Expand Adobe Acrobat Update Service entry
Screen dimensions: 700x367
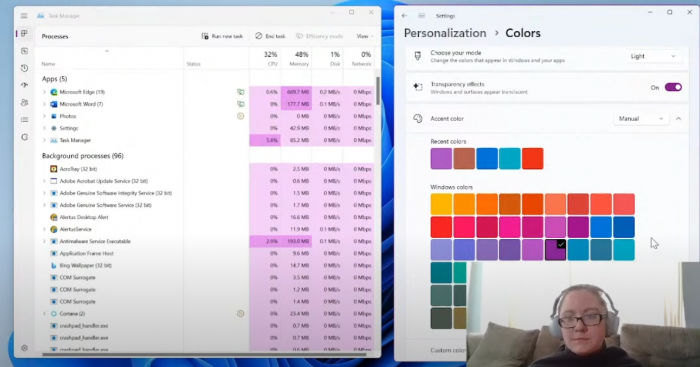click(44, 181)
